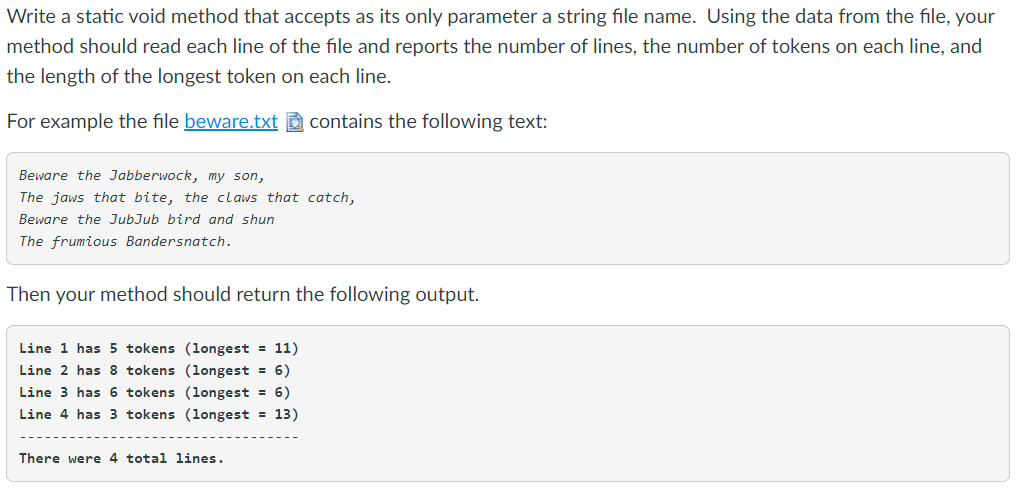
Task: Click the 'Then your method should return' sentence
Action: 243,294
